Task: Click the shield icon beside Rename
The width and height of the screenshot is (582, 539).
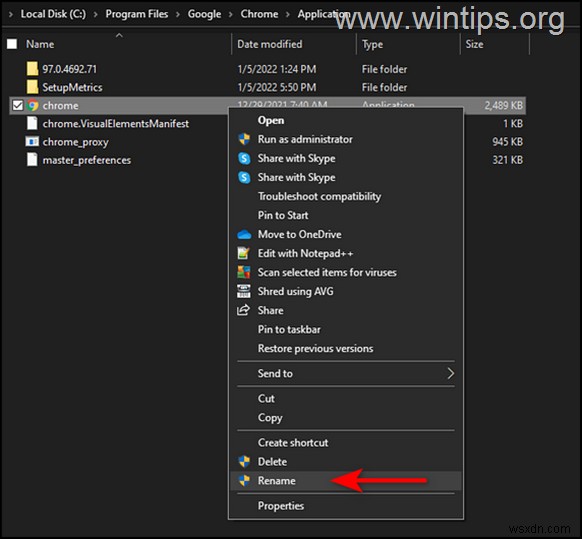Action: pyautogui.click(x=244, y=480)
